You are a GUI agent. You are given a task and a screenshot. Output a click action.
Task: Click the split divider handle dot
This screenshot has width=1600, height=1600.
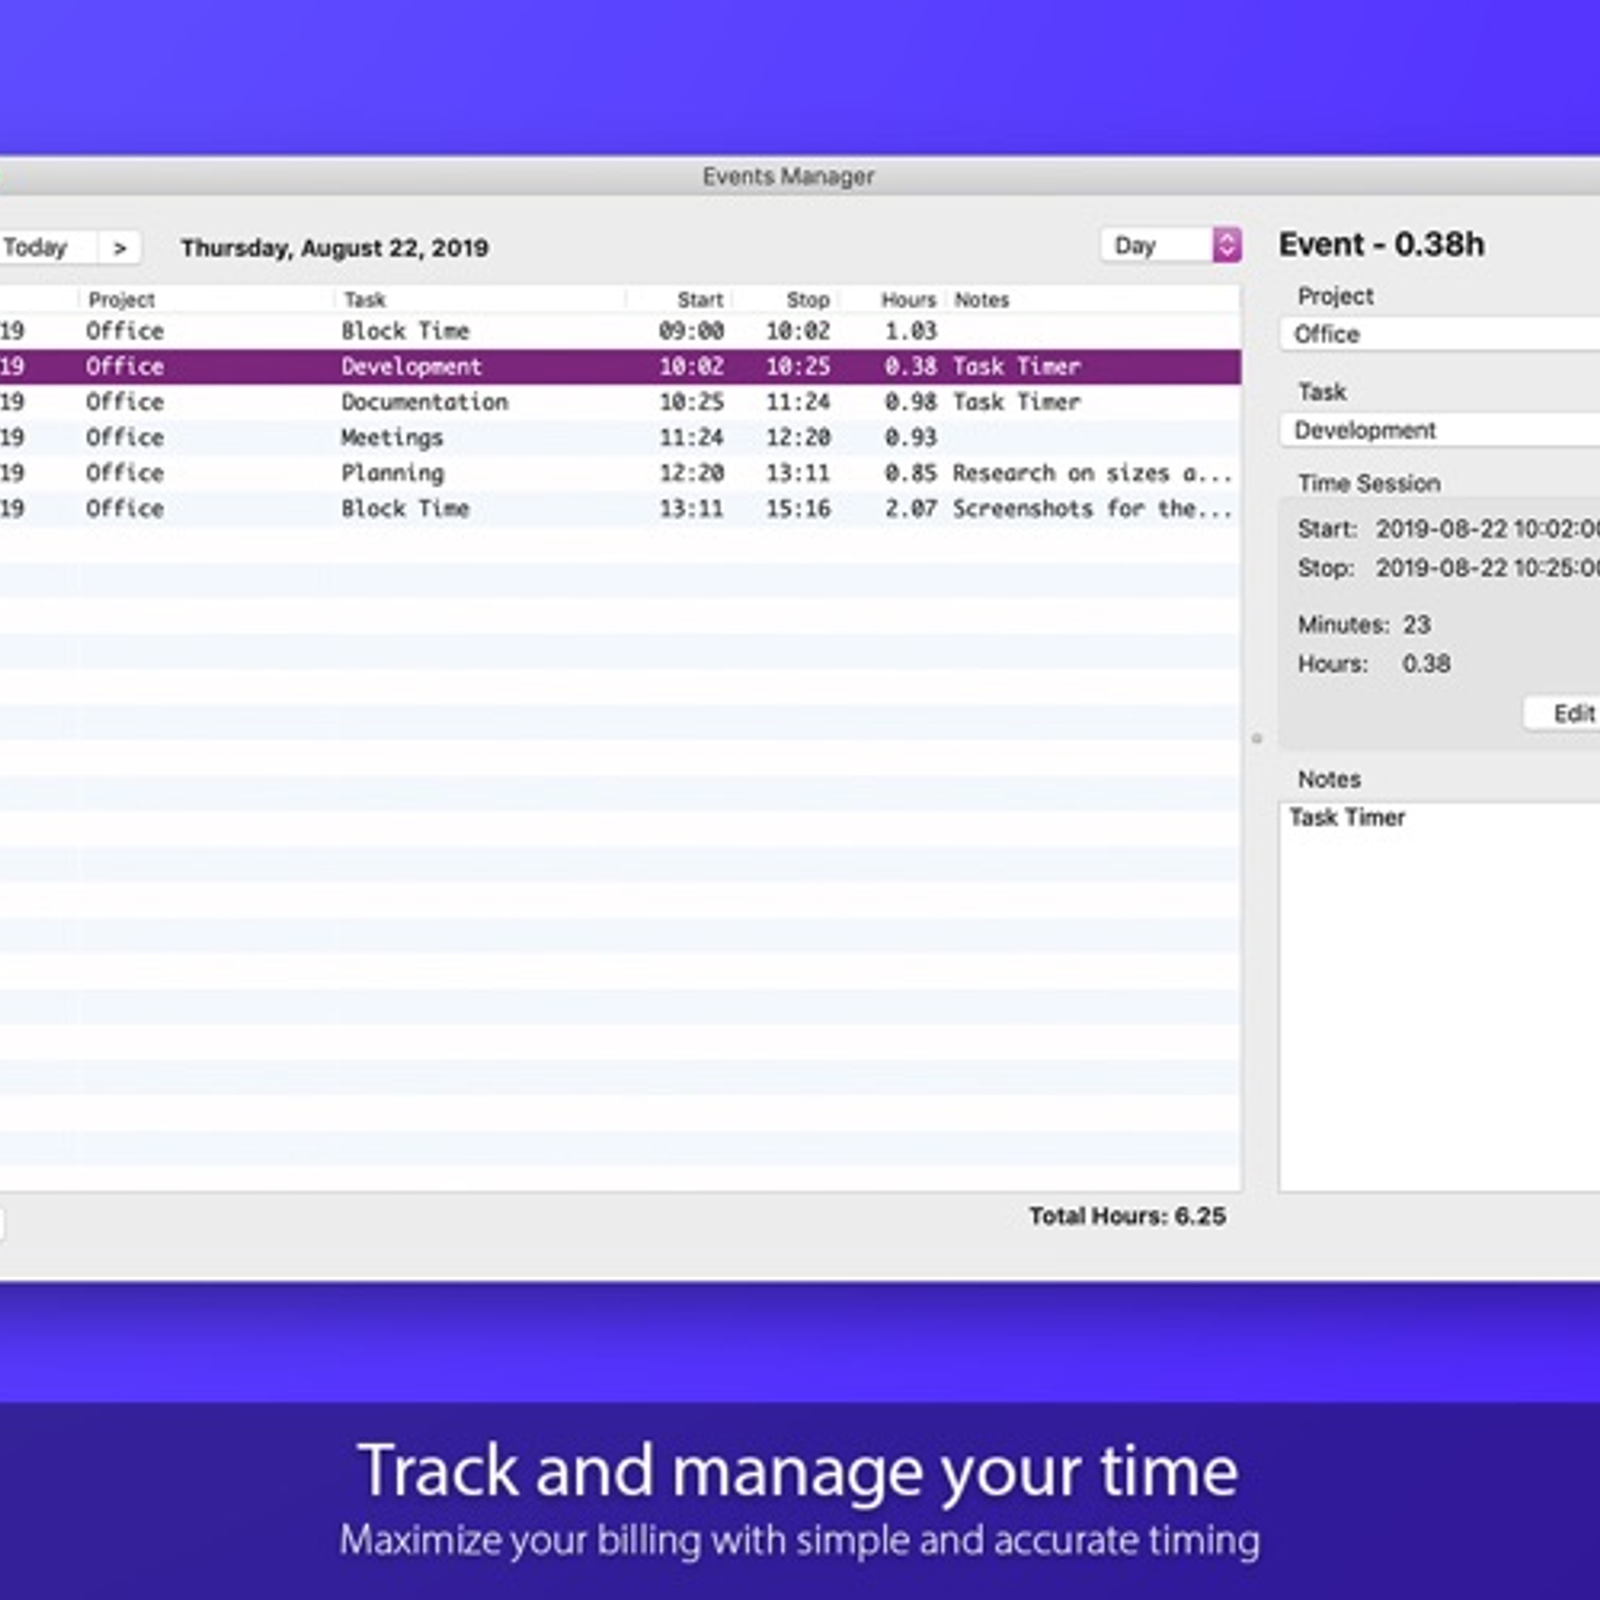pos(1257,739)
